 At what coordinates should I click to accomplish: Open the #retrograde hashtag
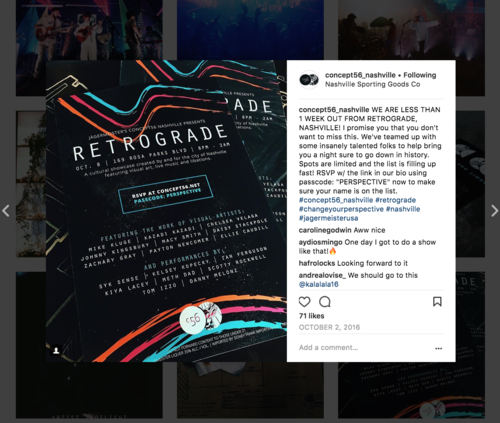pyautogui.click(x=395, y=200)
